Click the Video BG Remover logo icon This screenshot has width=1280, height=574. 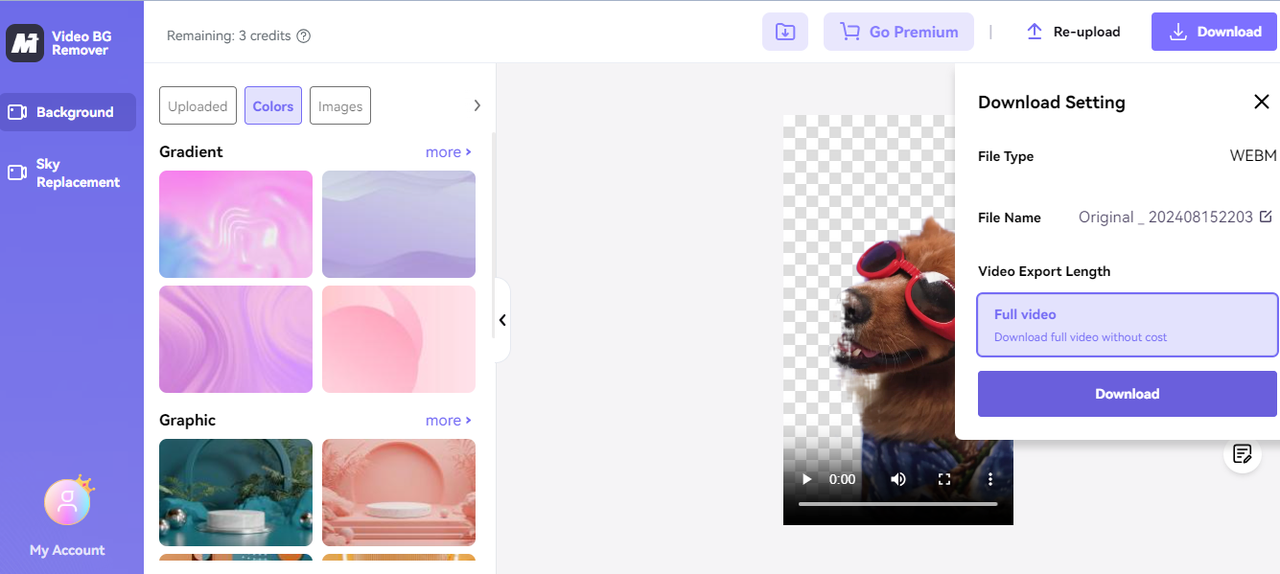24,43
